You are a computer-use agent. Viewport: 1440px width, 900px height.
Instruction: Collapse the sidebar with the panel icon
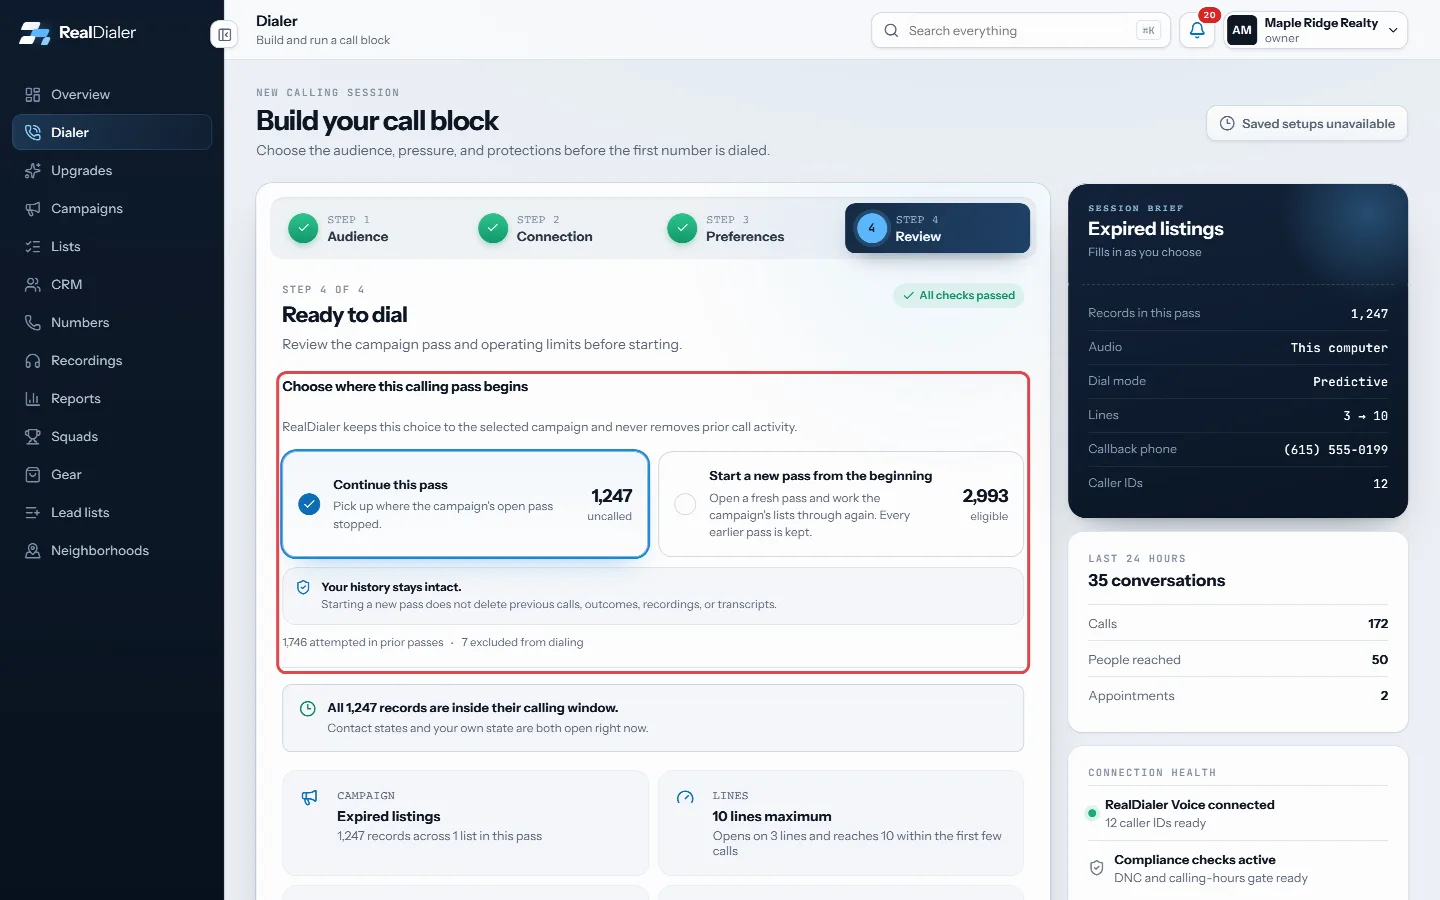225,35
